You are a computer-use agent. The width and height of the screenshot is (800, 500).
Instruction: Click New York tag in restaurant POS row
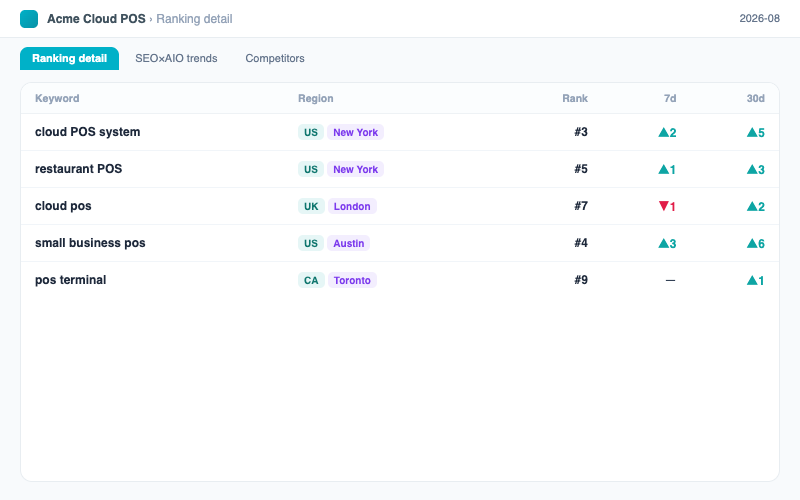tap(356, 169)
